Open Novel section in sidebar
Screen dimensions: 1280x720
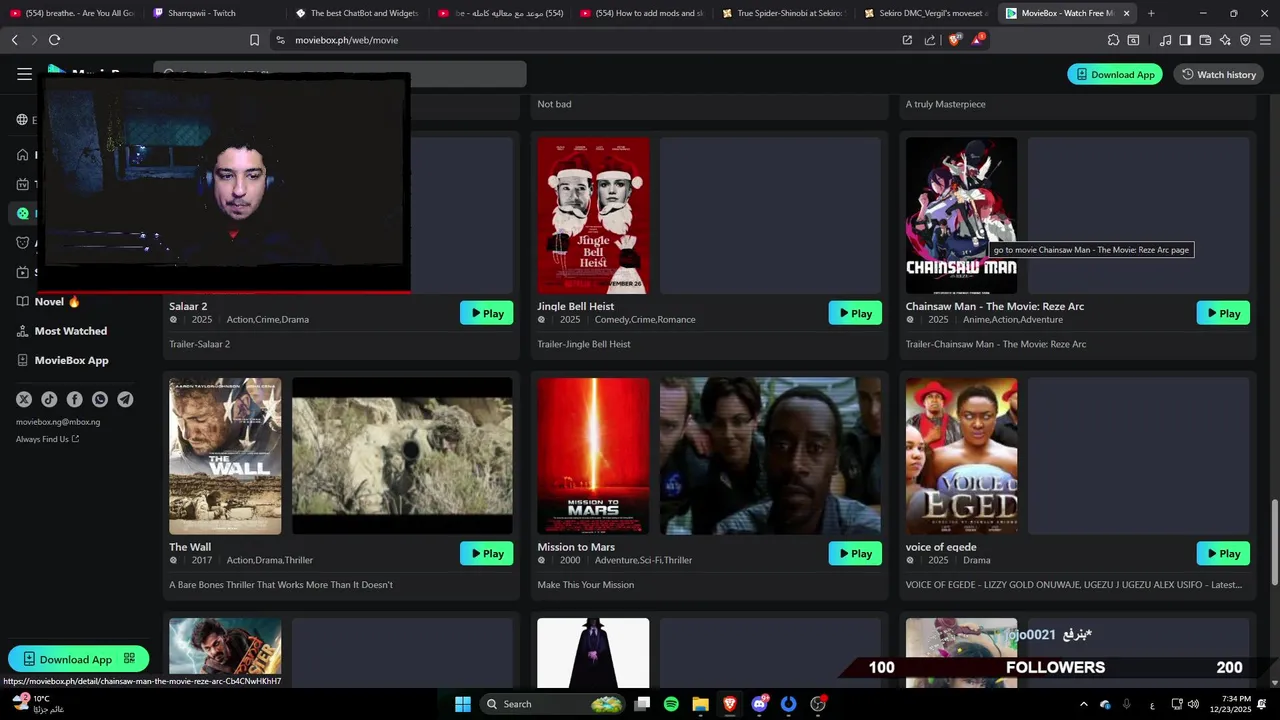point(50,302)
